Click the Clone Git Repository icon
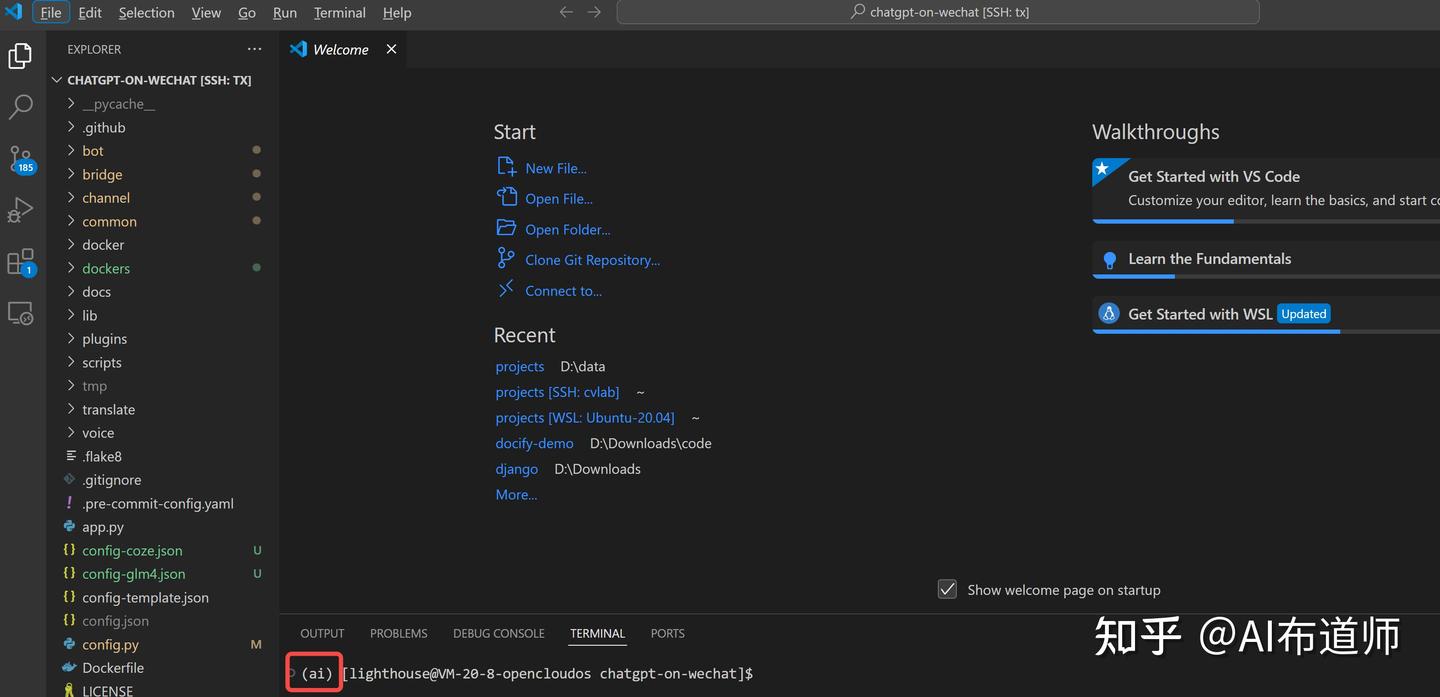Screen dimensions: 1440x697 click(507, 258)
